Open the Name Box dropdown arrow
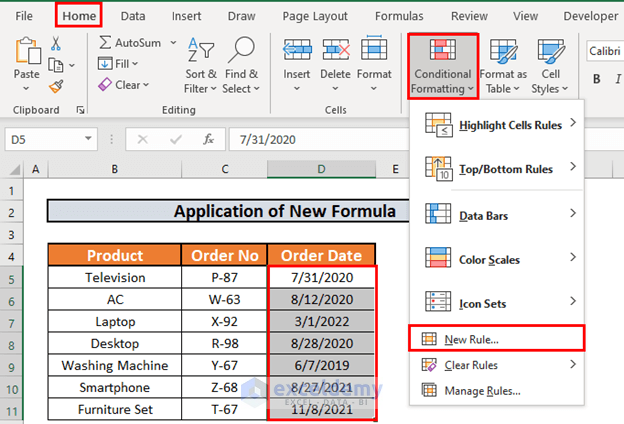The height and width of the screenshot is (424, 624). click(x=88, y=139)
